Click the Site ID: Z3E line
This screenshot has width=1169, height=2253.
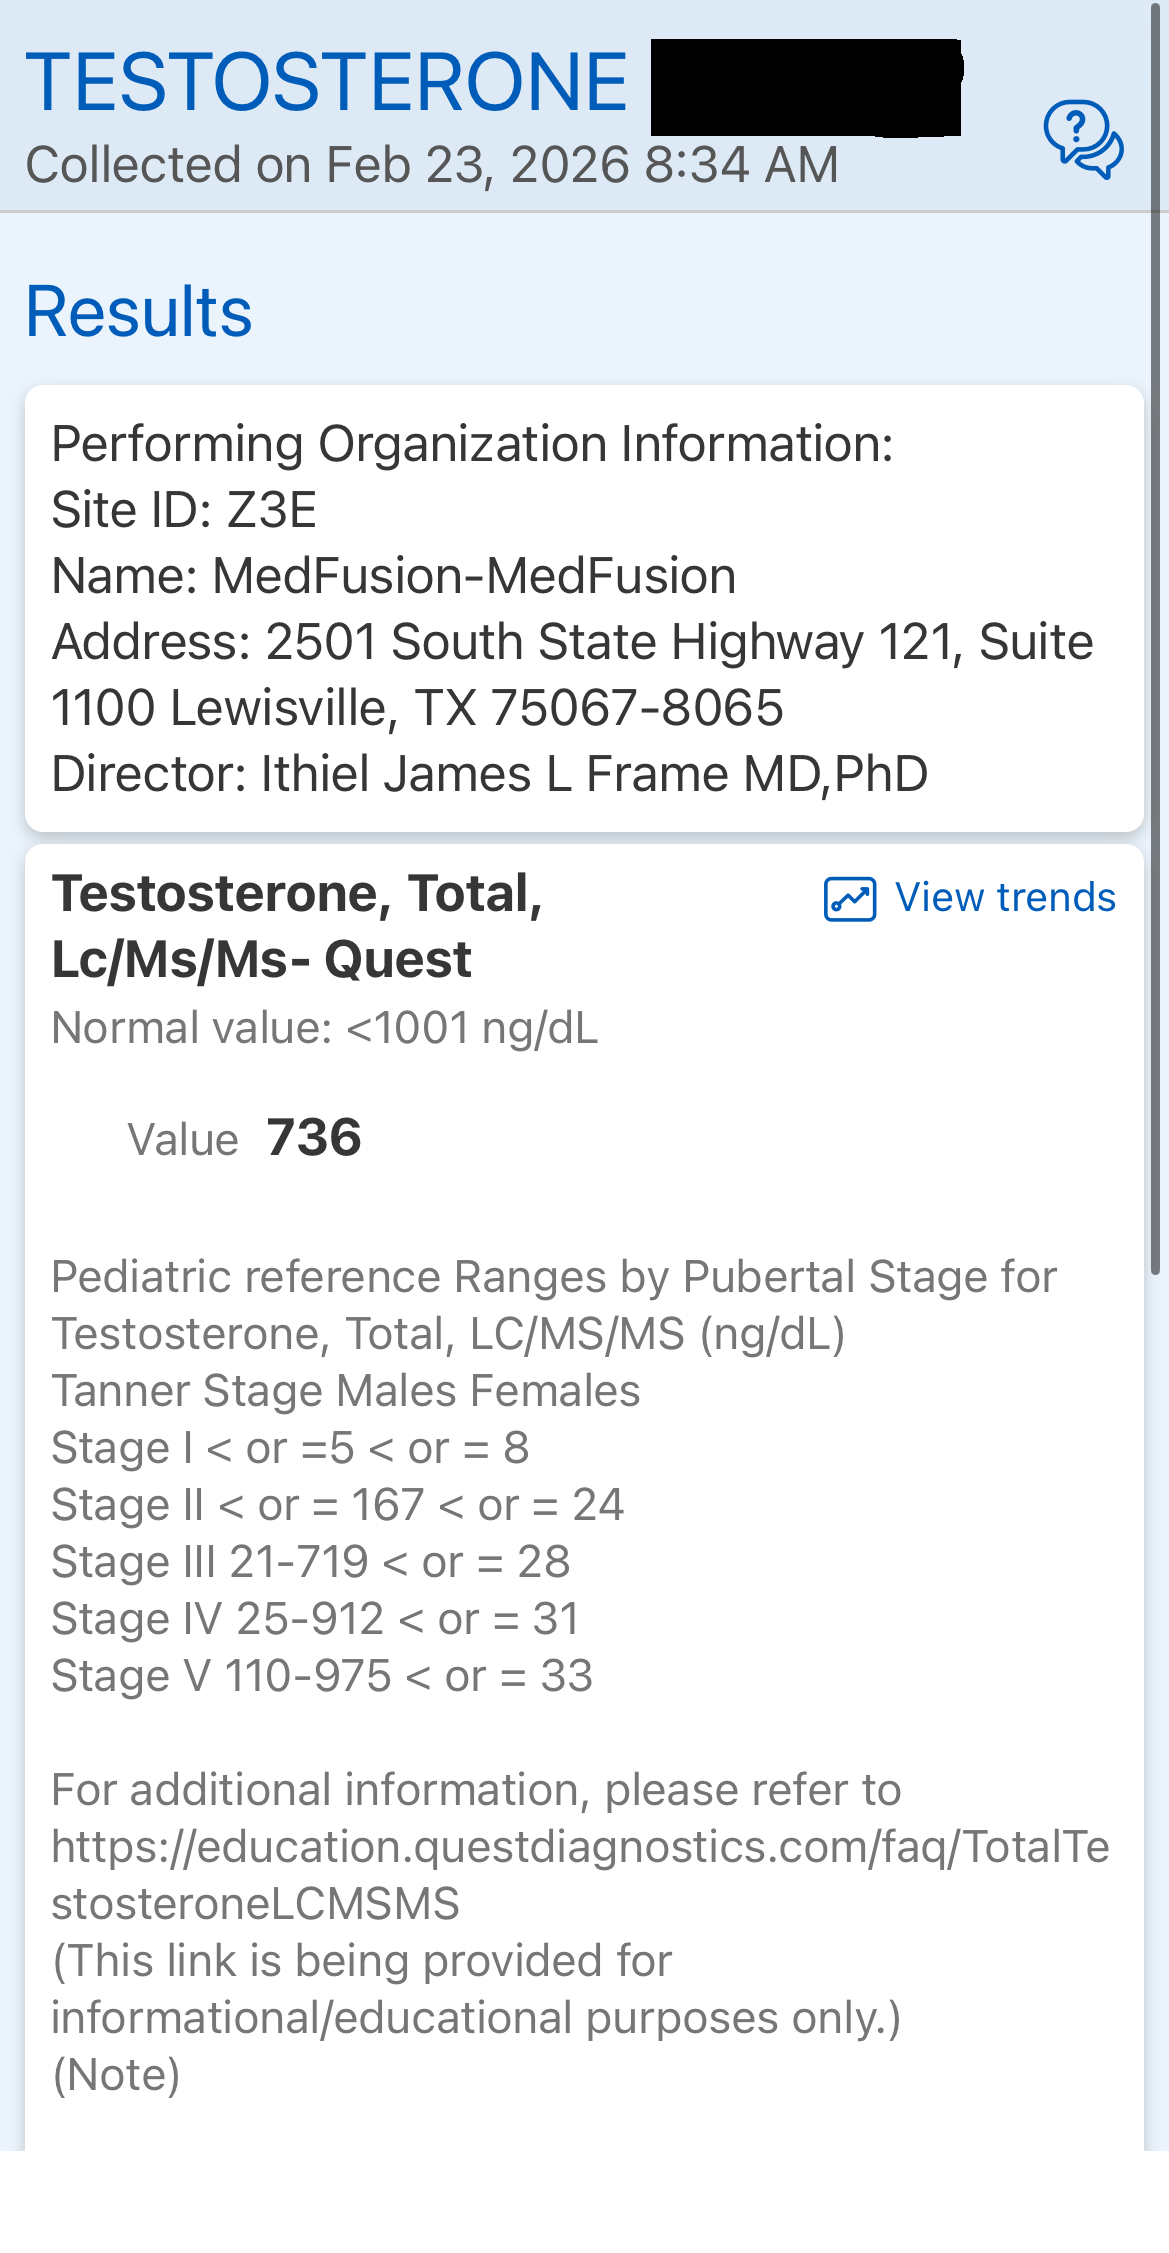click(184, 510)
